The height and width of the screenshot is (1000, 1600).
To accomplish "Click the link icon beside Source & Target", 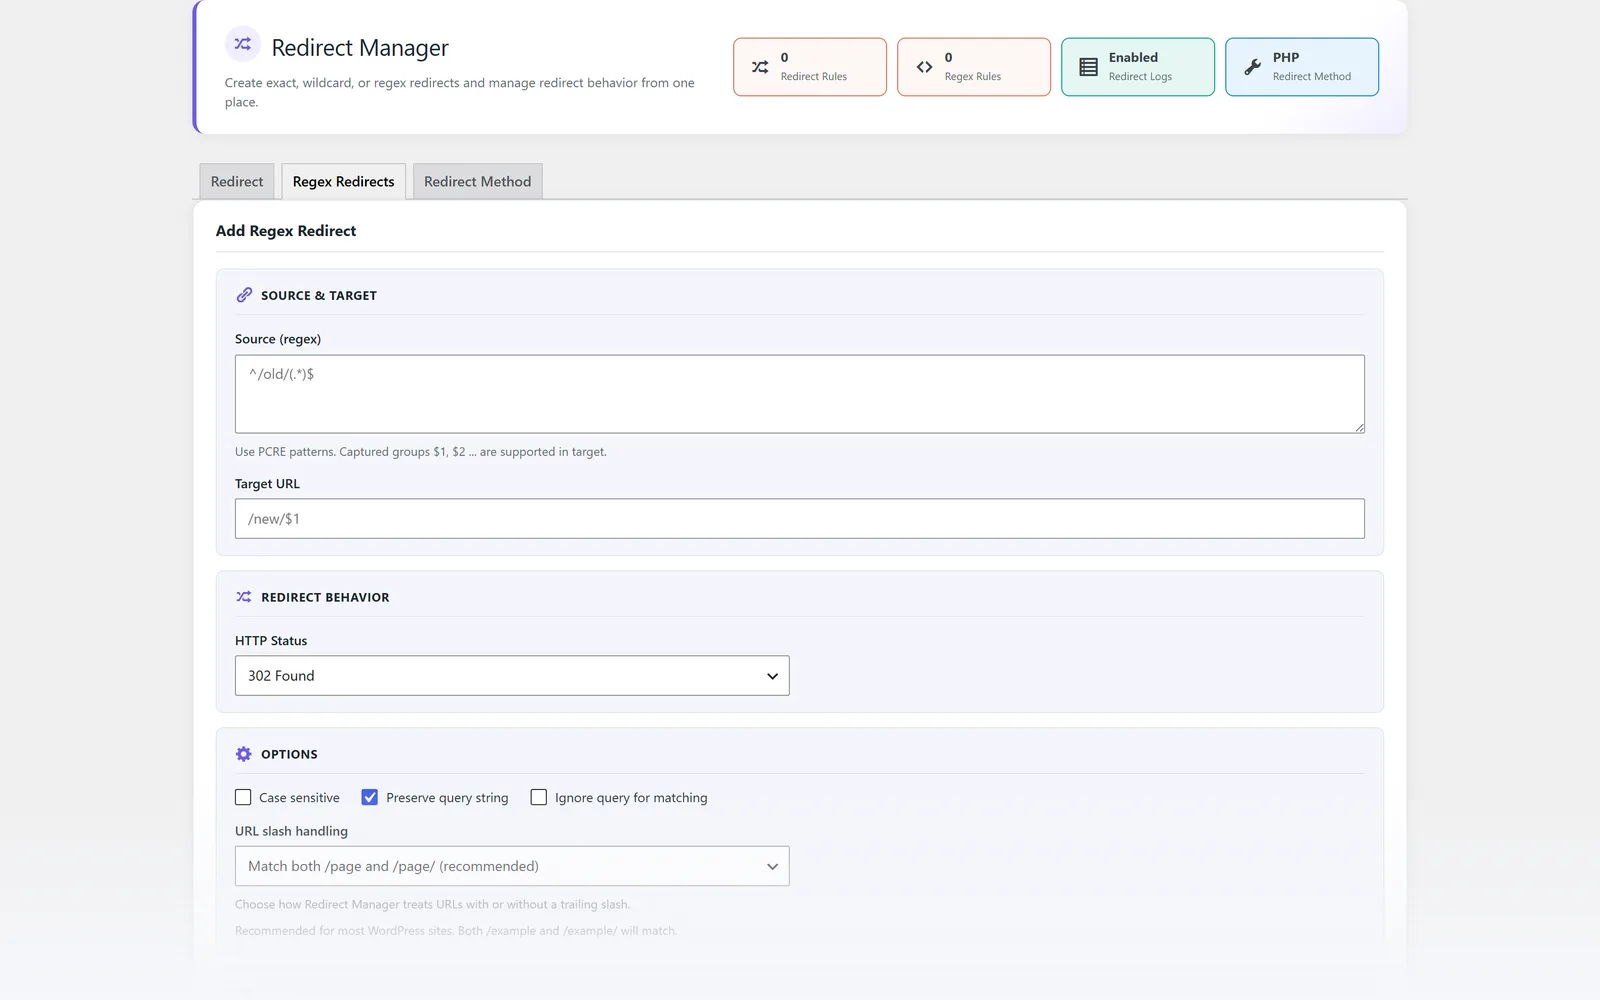I will coord(244,295).
